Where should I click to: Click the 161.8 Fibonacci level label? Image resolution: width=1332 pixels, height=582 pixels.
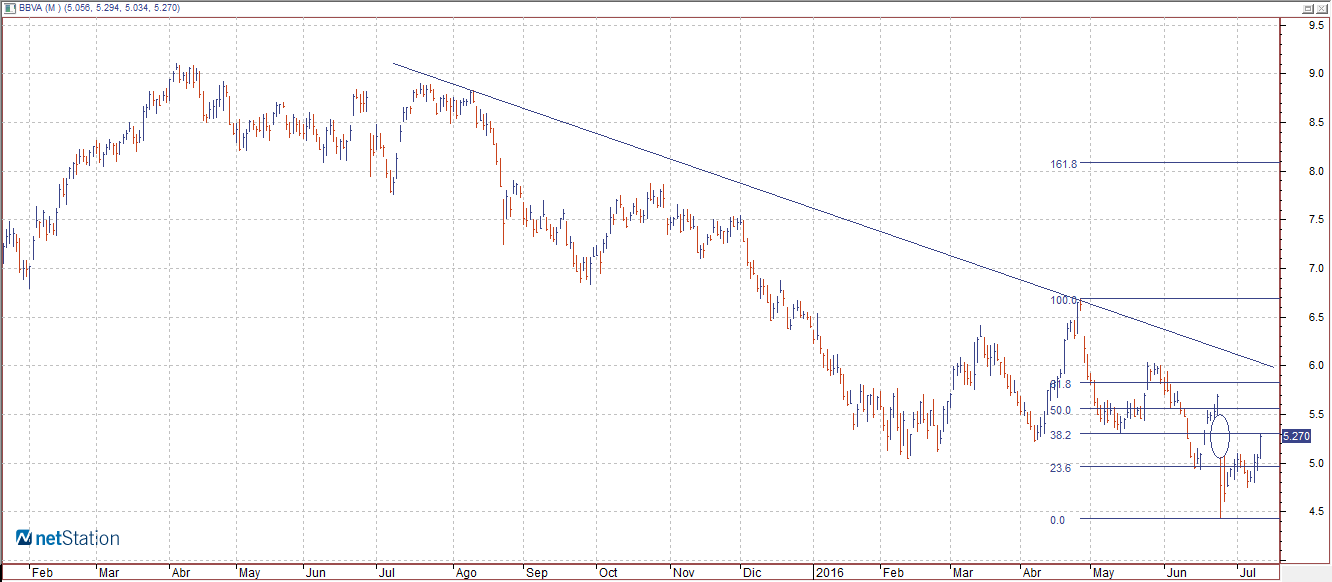(1062, 163)
